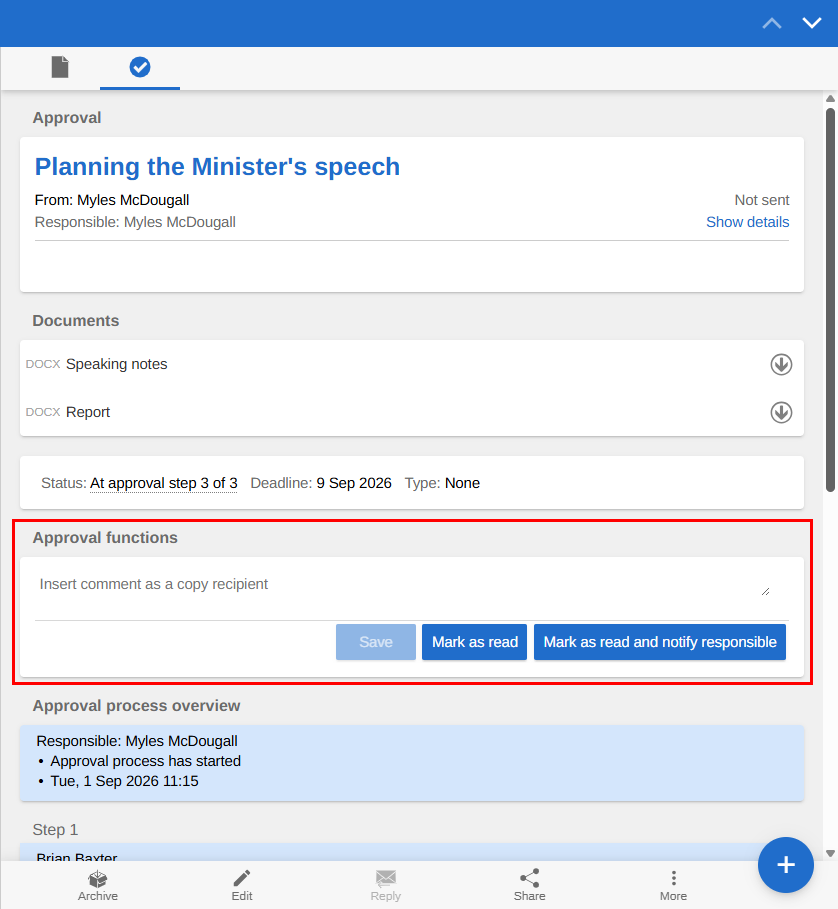Open Planning the Minister's speech title
Screen dimensions: 838x909
point(217,167)
